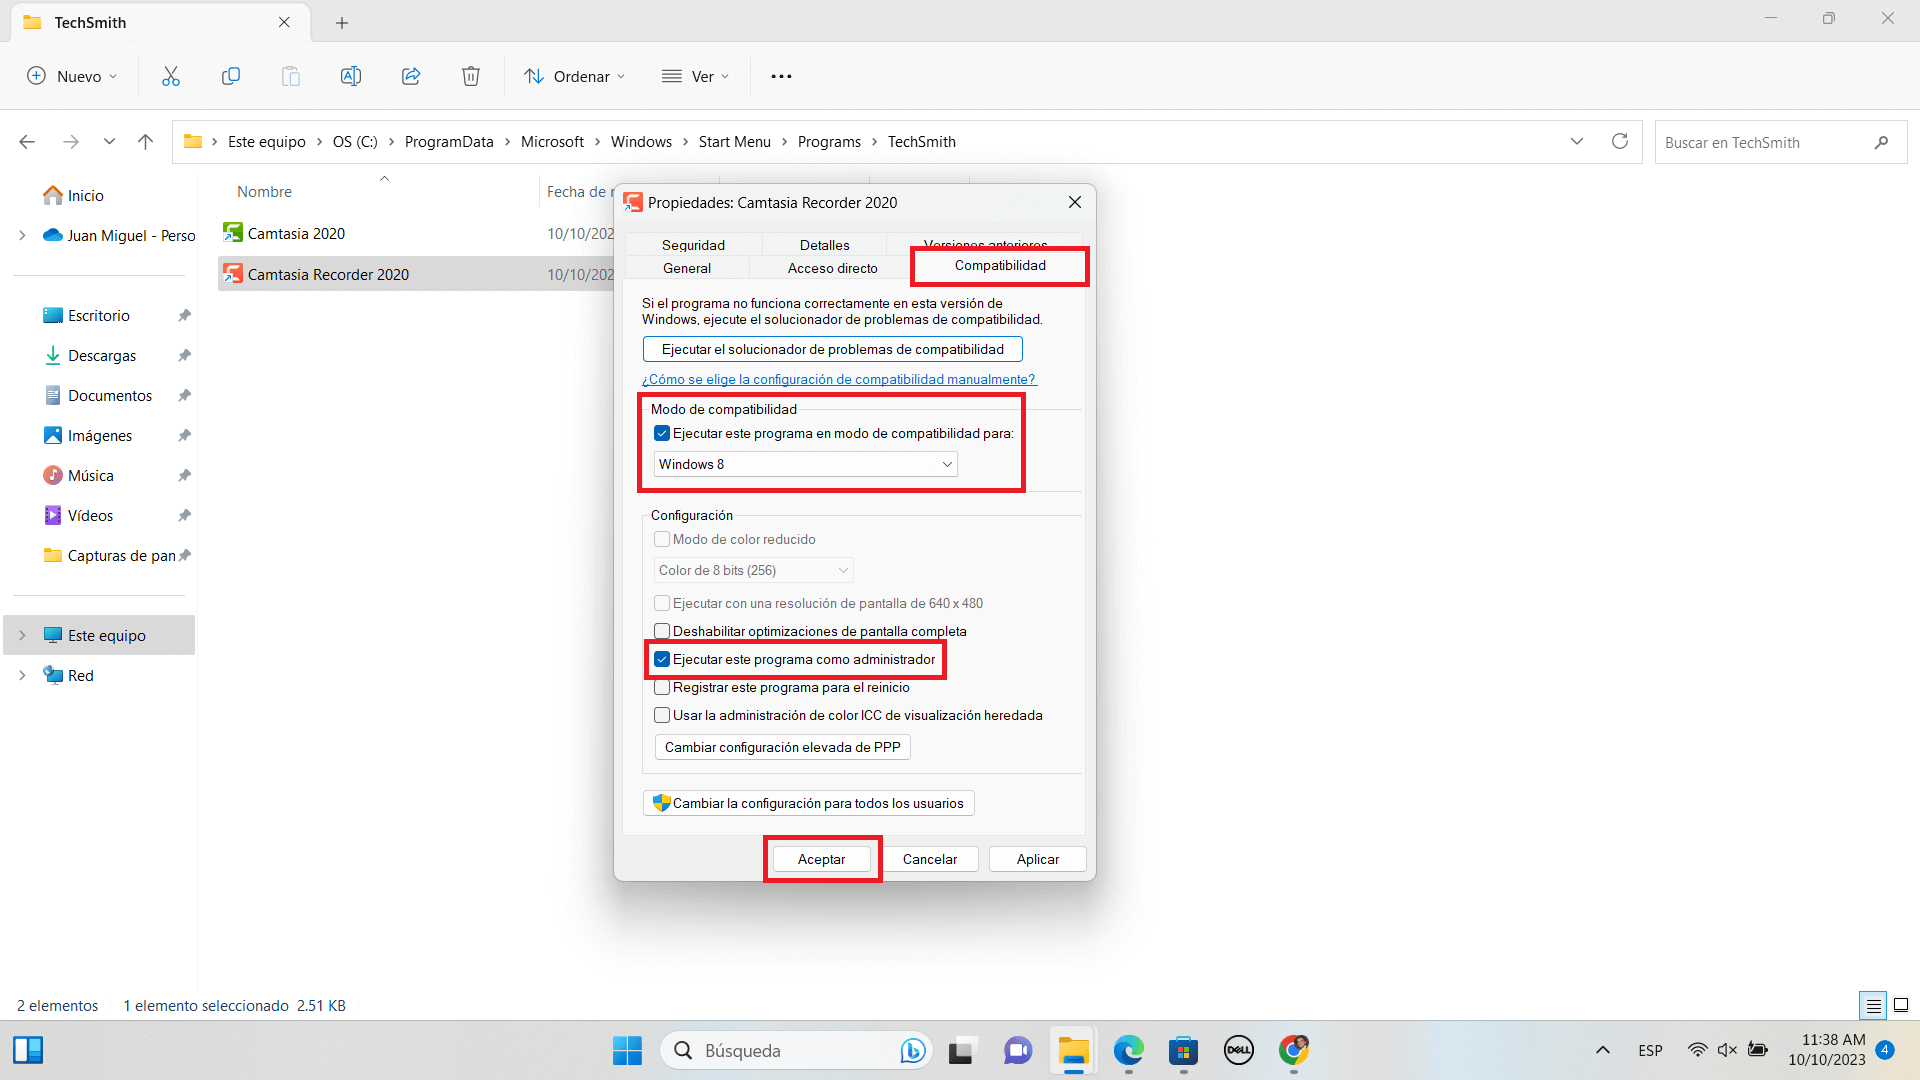Enable Usar la administración de color ICC

click(662, 715)
